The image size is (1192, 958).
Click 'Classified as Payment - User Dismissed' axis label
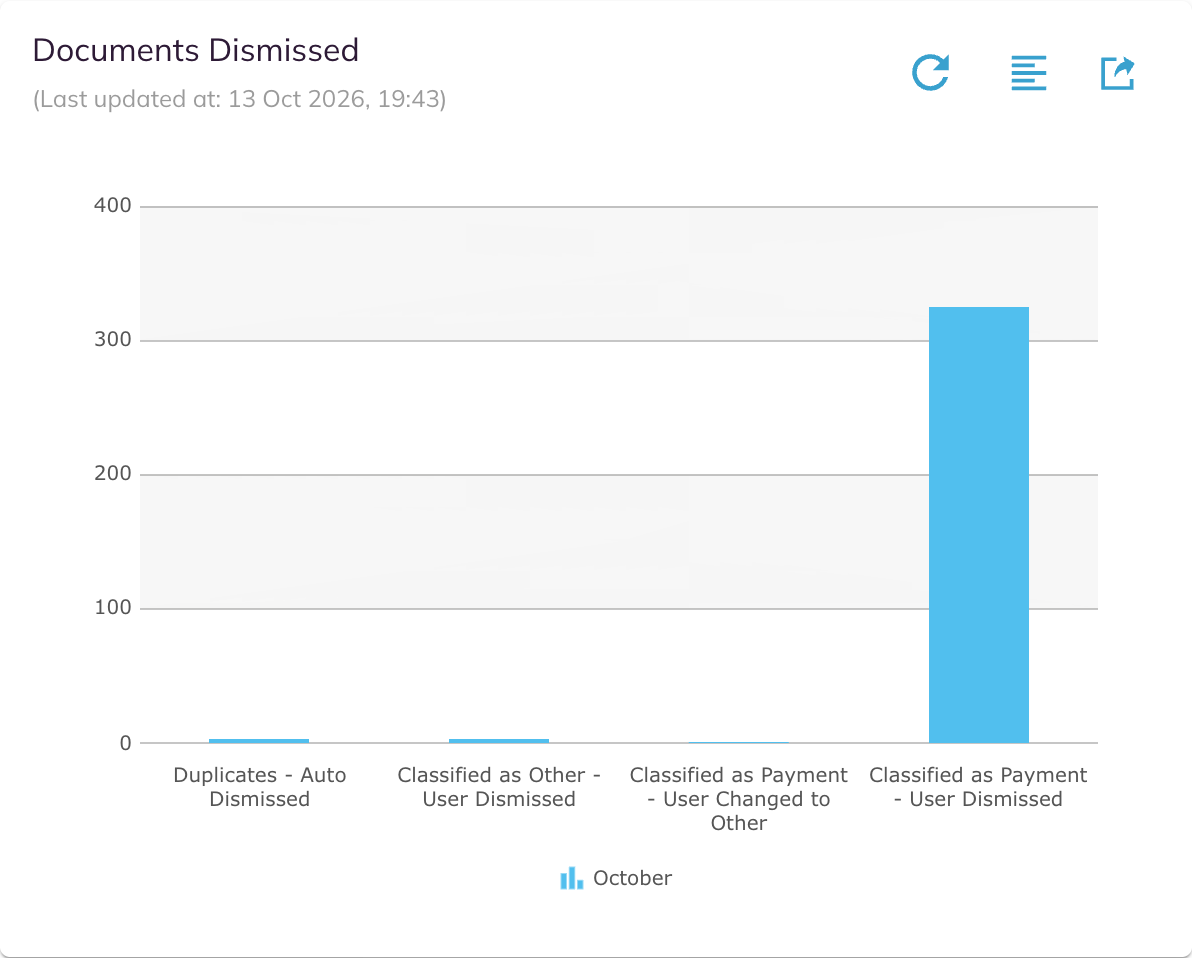click(978, 787)
